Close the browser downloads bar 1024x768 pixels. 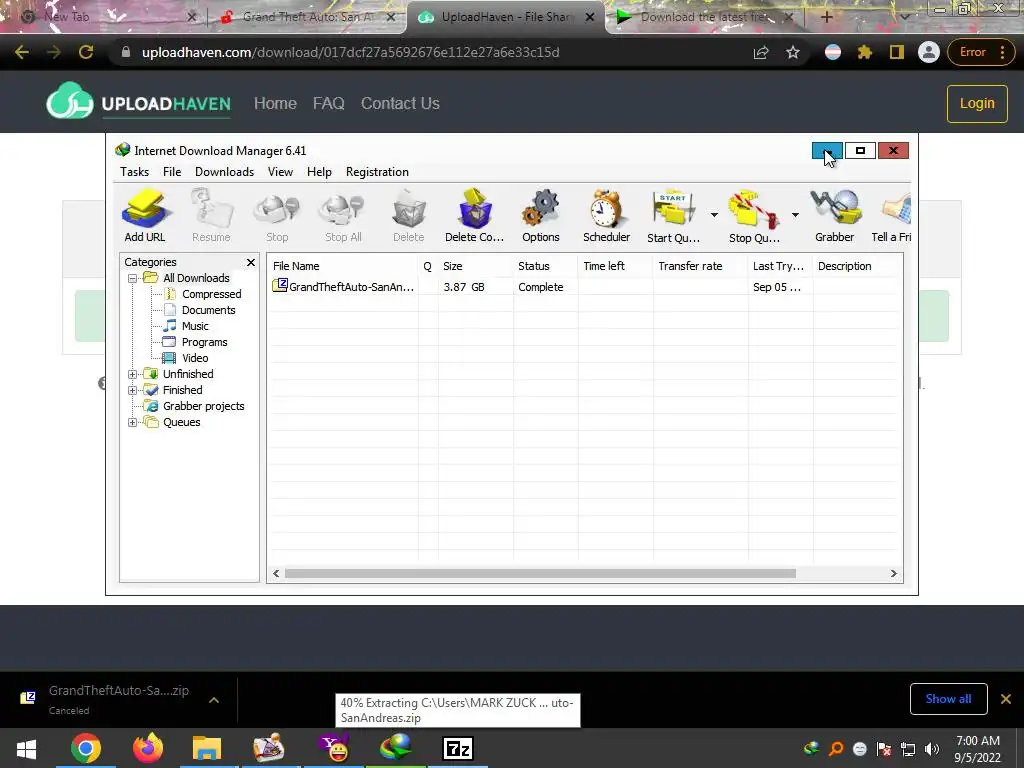coord(1006,699)
